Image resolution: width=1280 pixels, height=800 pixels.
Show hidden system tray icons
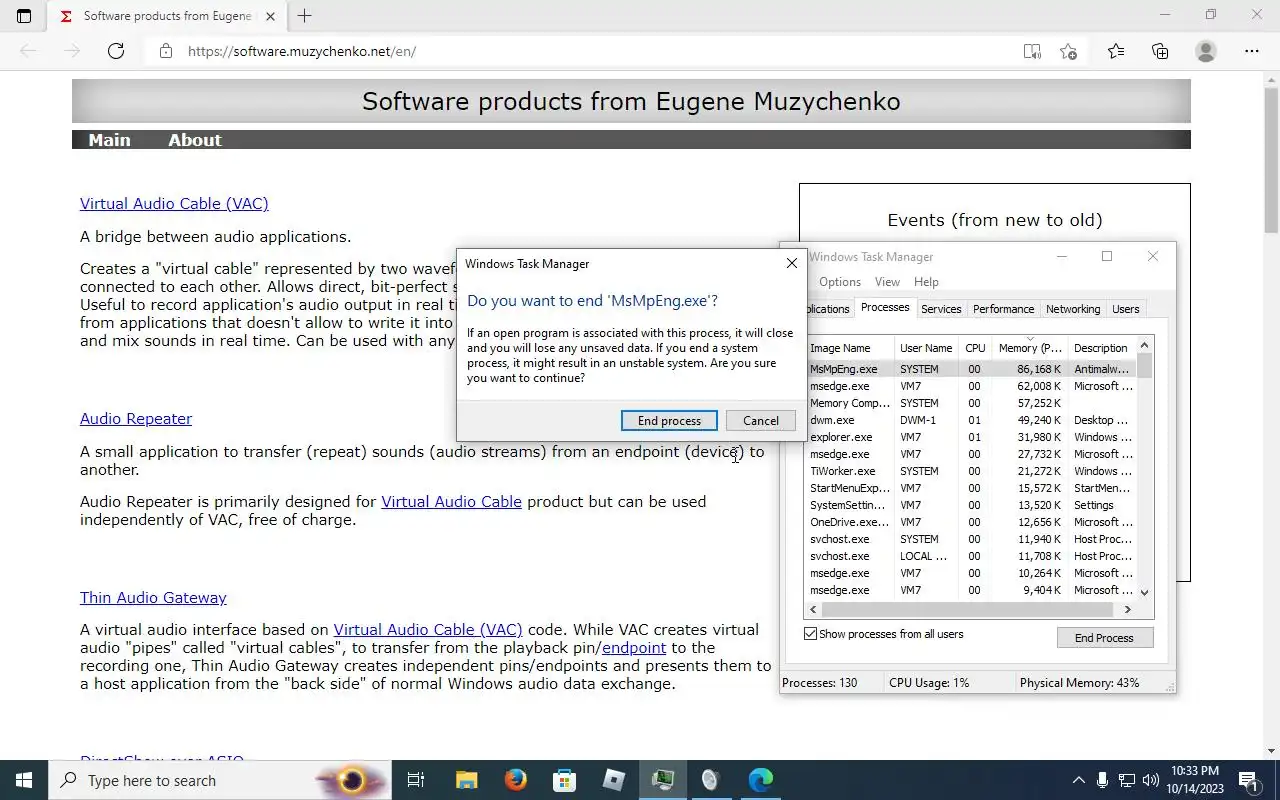point(1078,780)
